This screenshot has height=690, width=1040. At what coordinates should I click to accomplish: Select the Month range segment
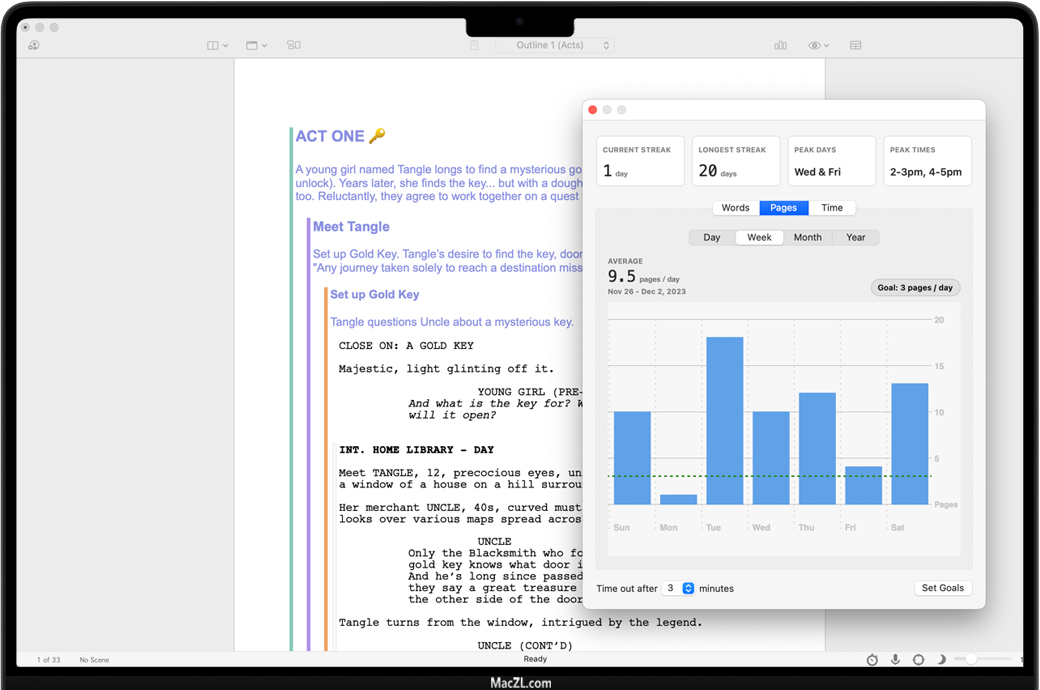coord(808,238)
